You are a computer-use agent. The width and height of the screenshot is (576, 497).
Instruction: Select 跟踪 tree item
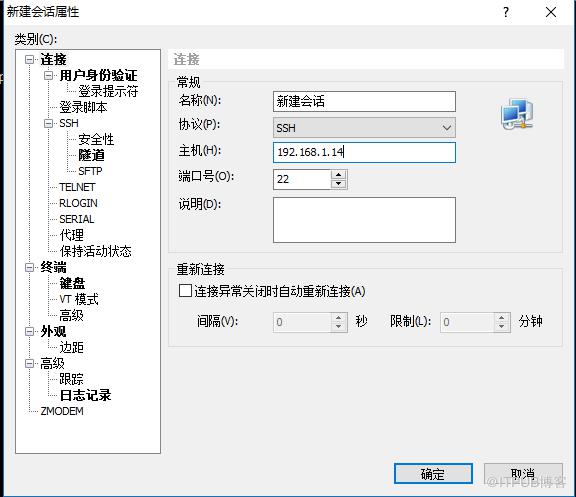tap(71, 379)
